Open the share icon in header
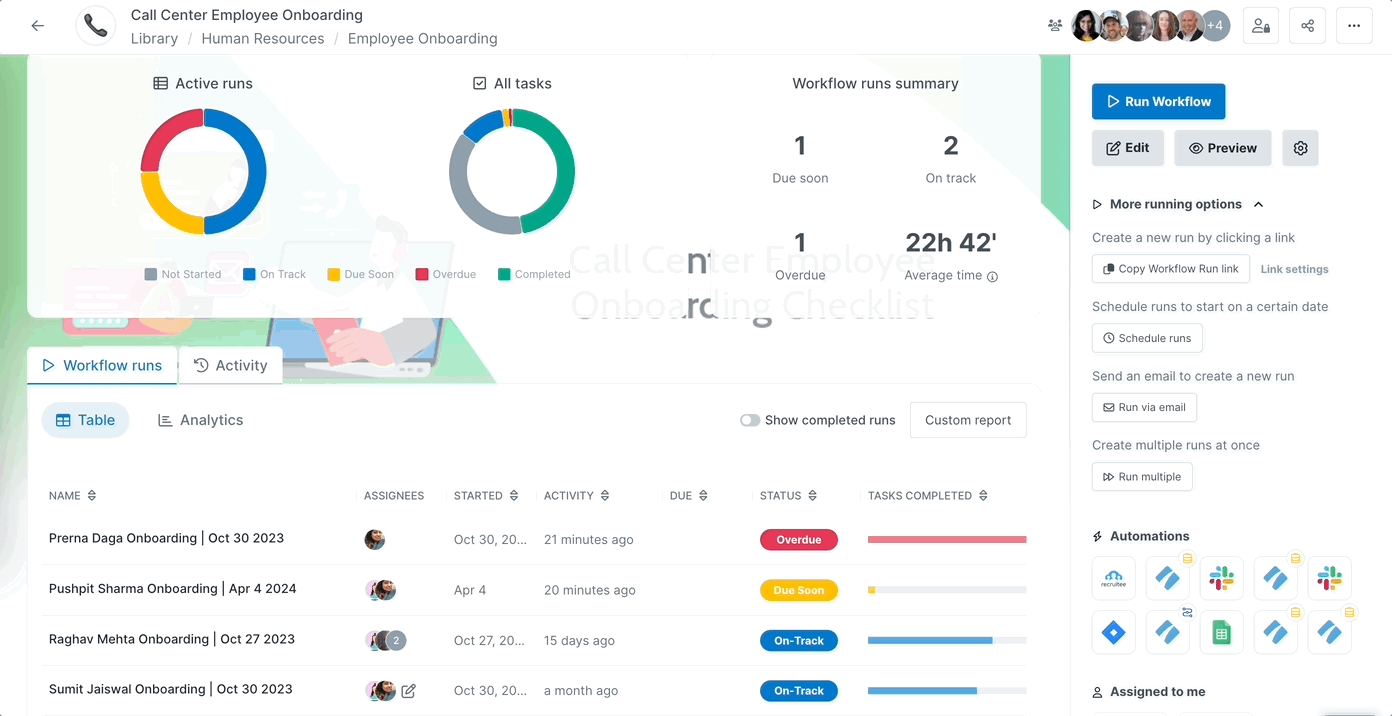The width and height of the screenshot is (1392, 716). [1307, 26]
